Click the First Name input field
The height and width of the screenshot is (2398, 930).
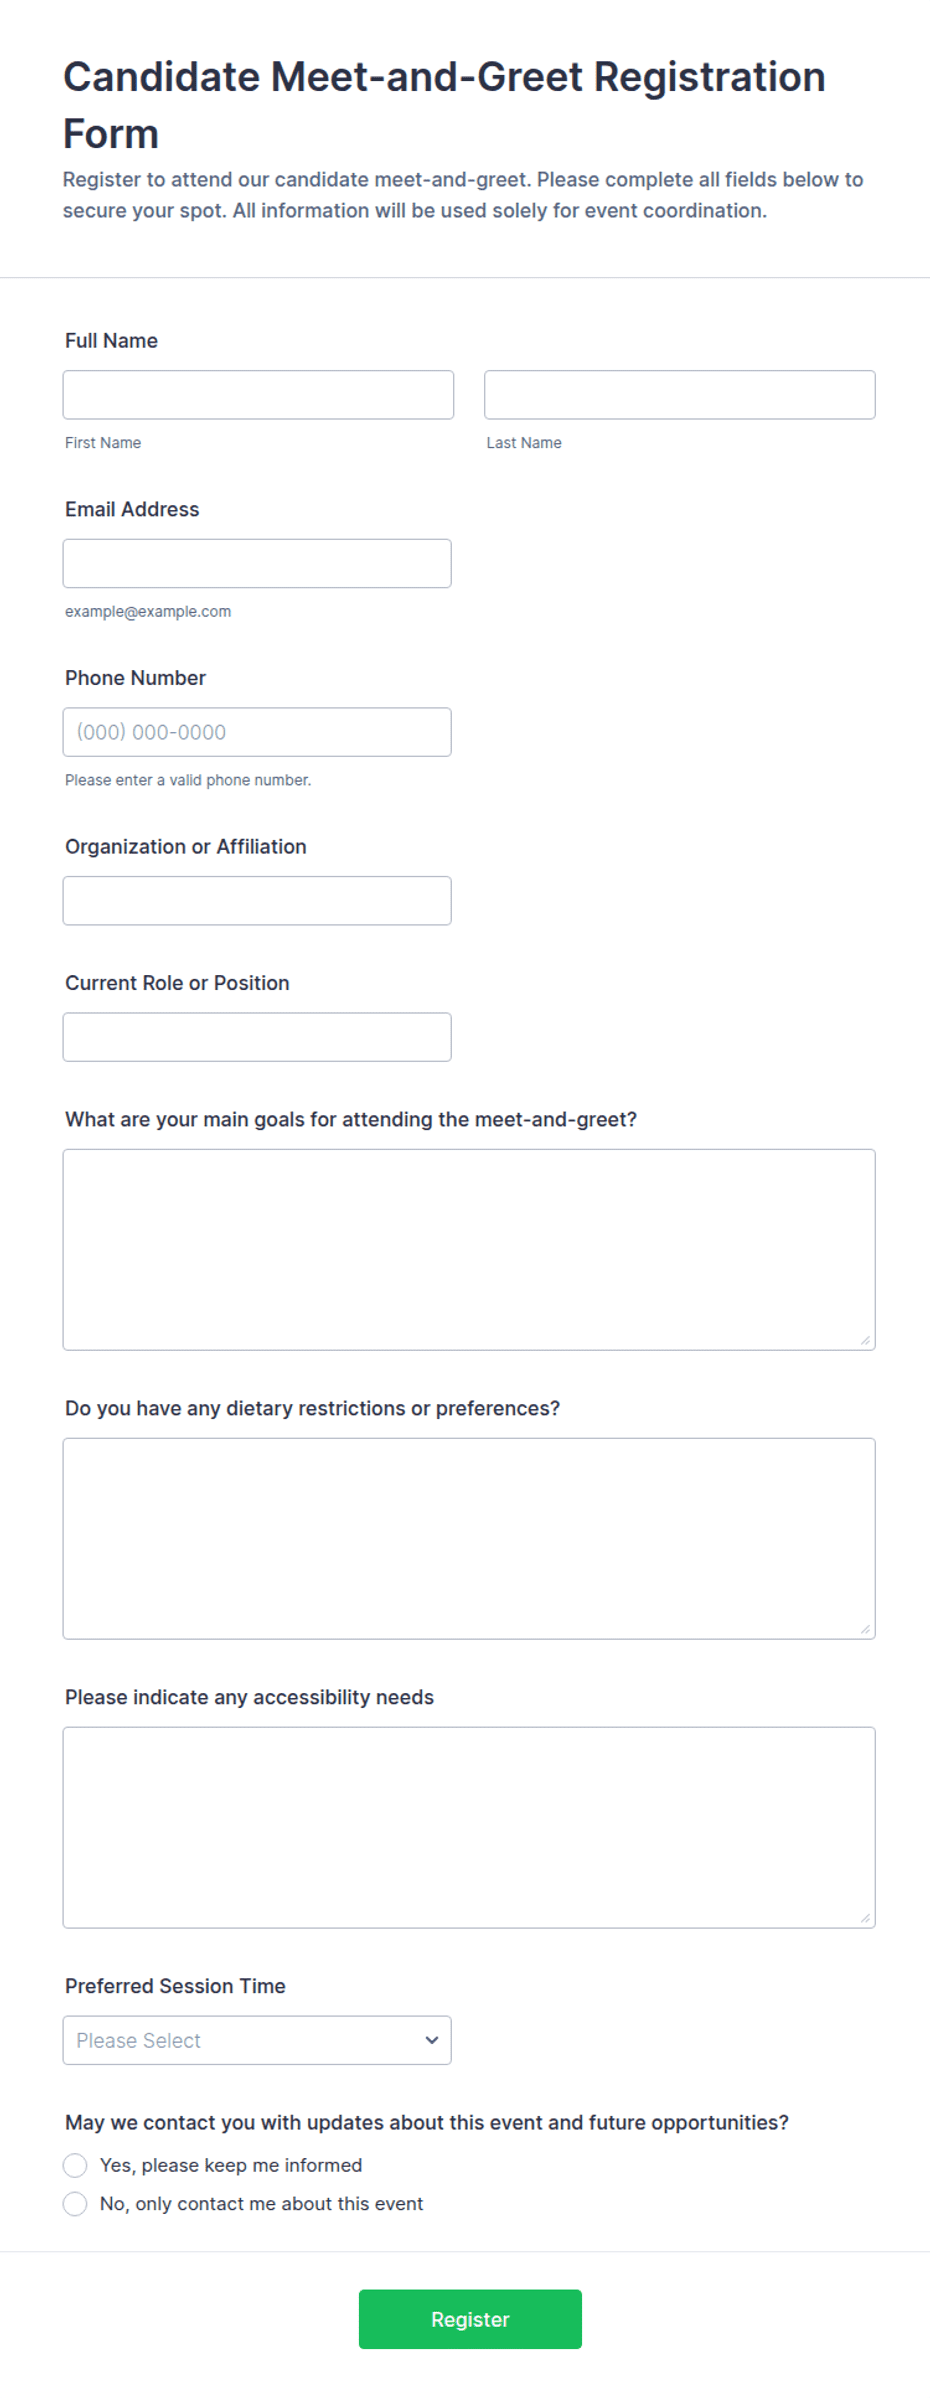point(258,395)
